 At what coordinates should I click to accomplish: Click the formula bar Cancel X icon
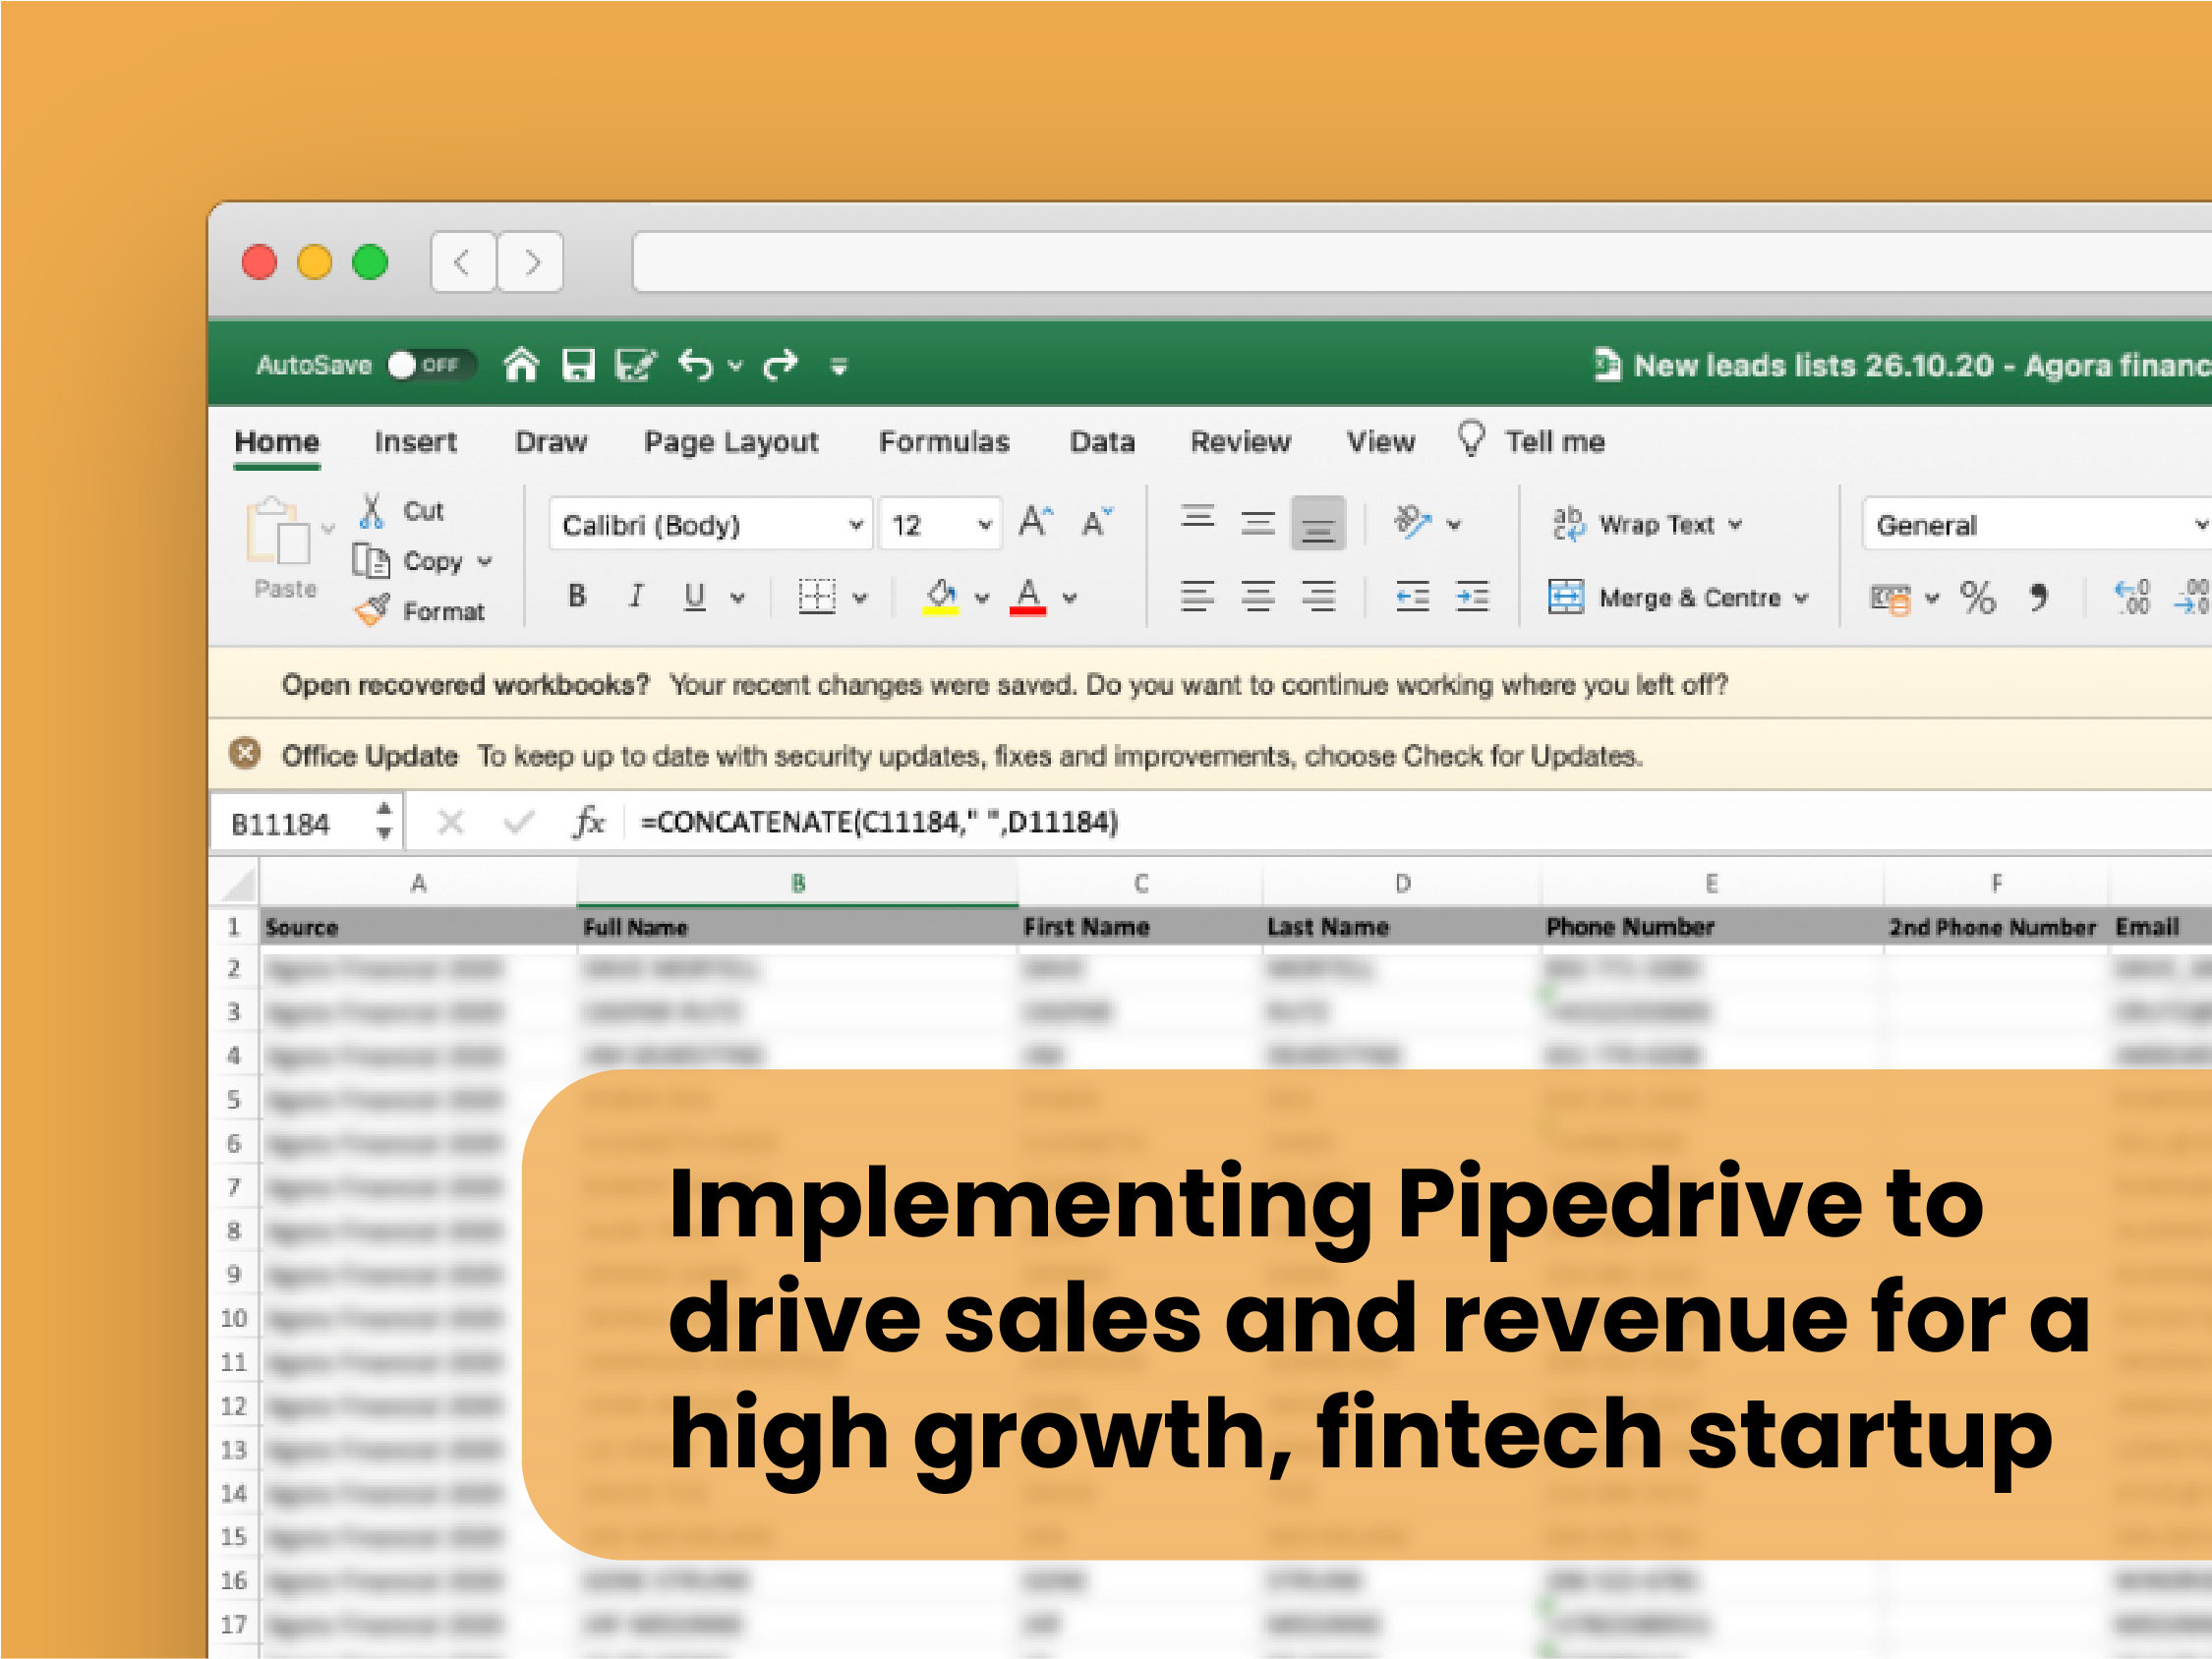click(x=451, y=823)
